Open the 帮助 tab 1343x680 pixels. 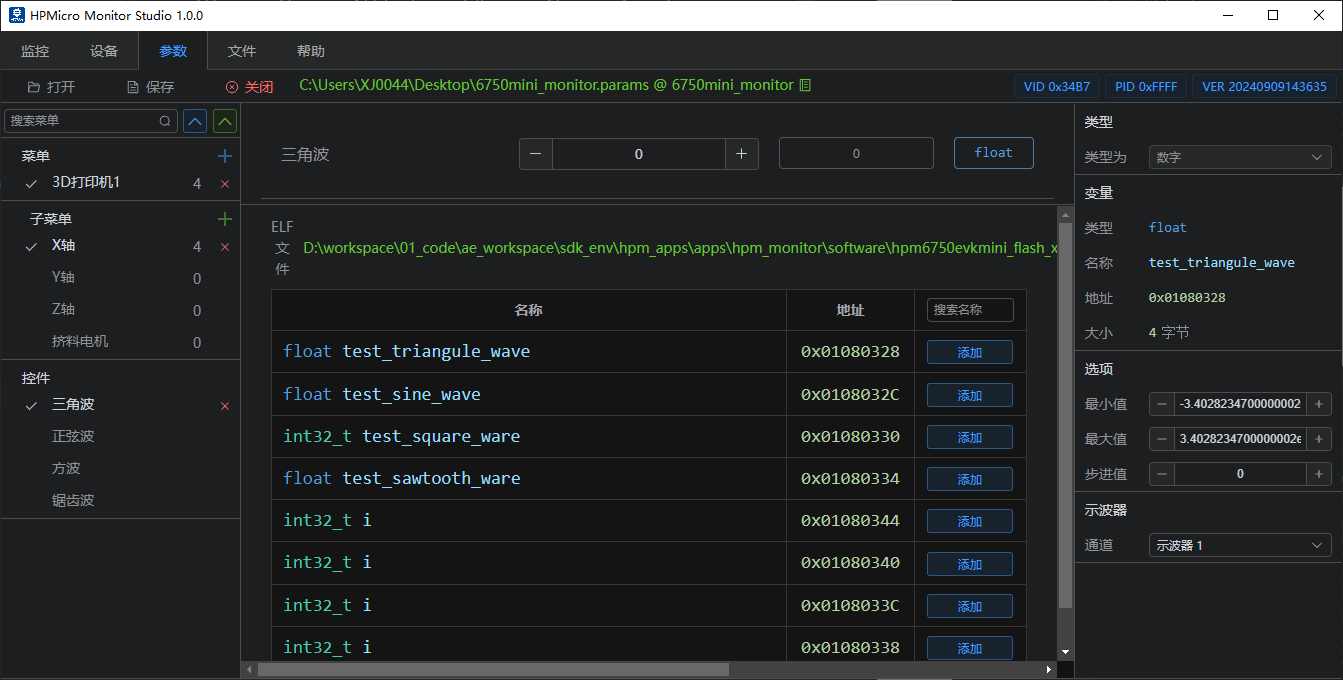coord(311,51)
